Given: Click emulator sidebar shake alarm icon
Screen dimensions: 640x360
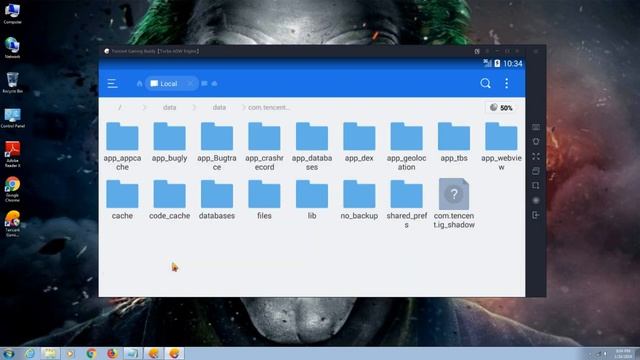Looking at the screenshot, I should click(536, 142).
